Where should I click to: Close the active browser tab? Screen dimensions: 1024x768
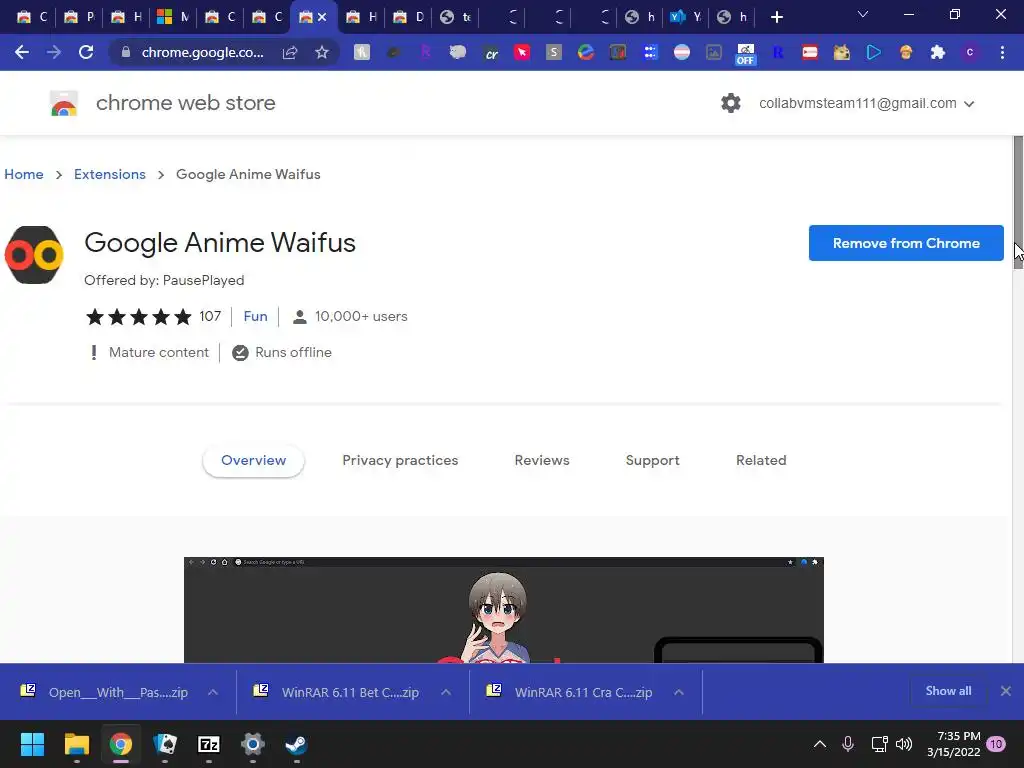pyautogui.click(x=322, y=18)
